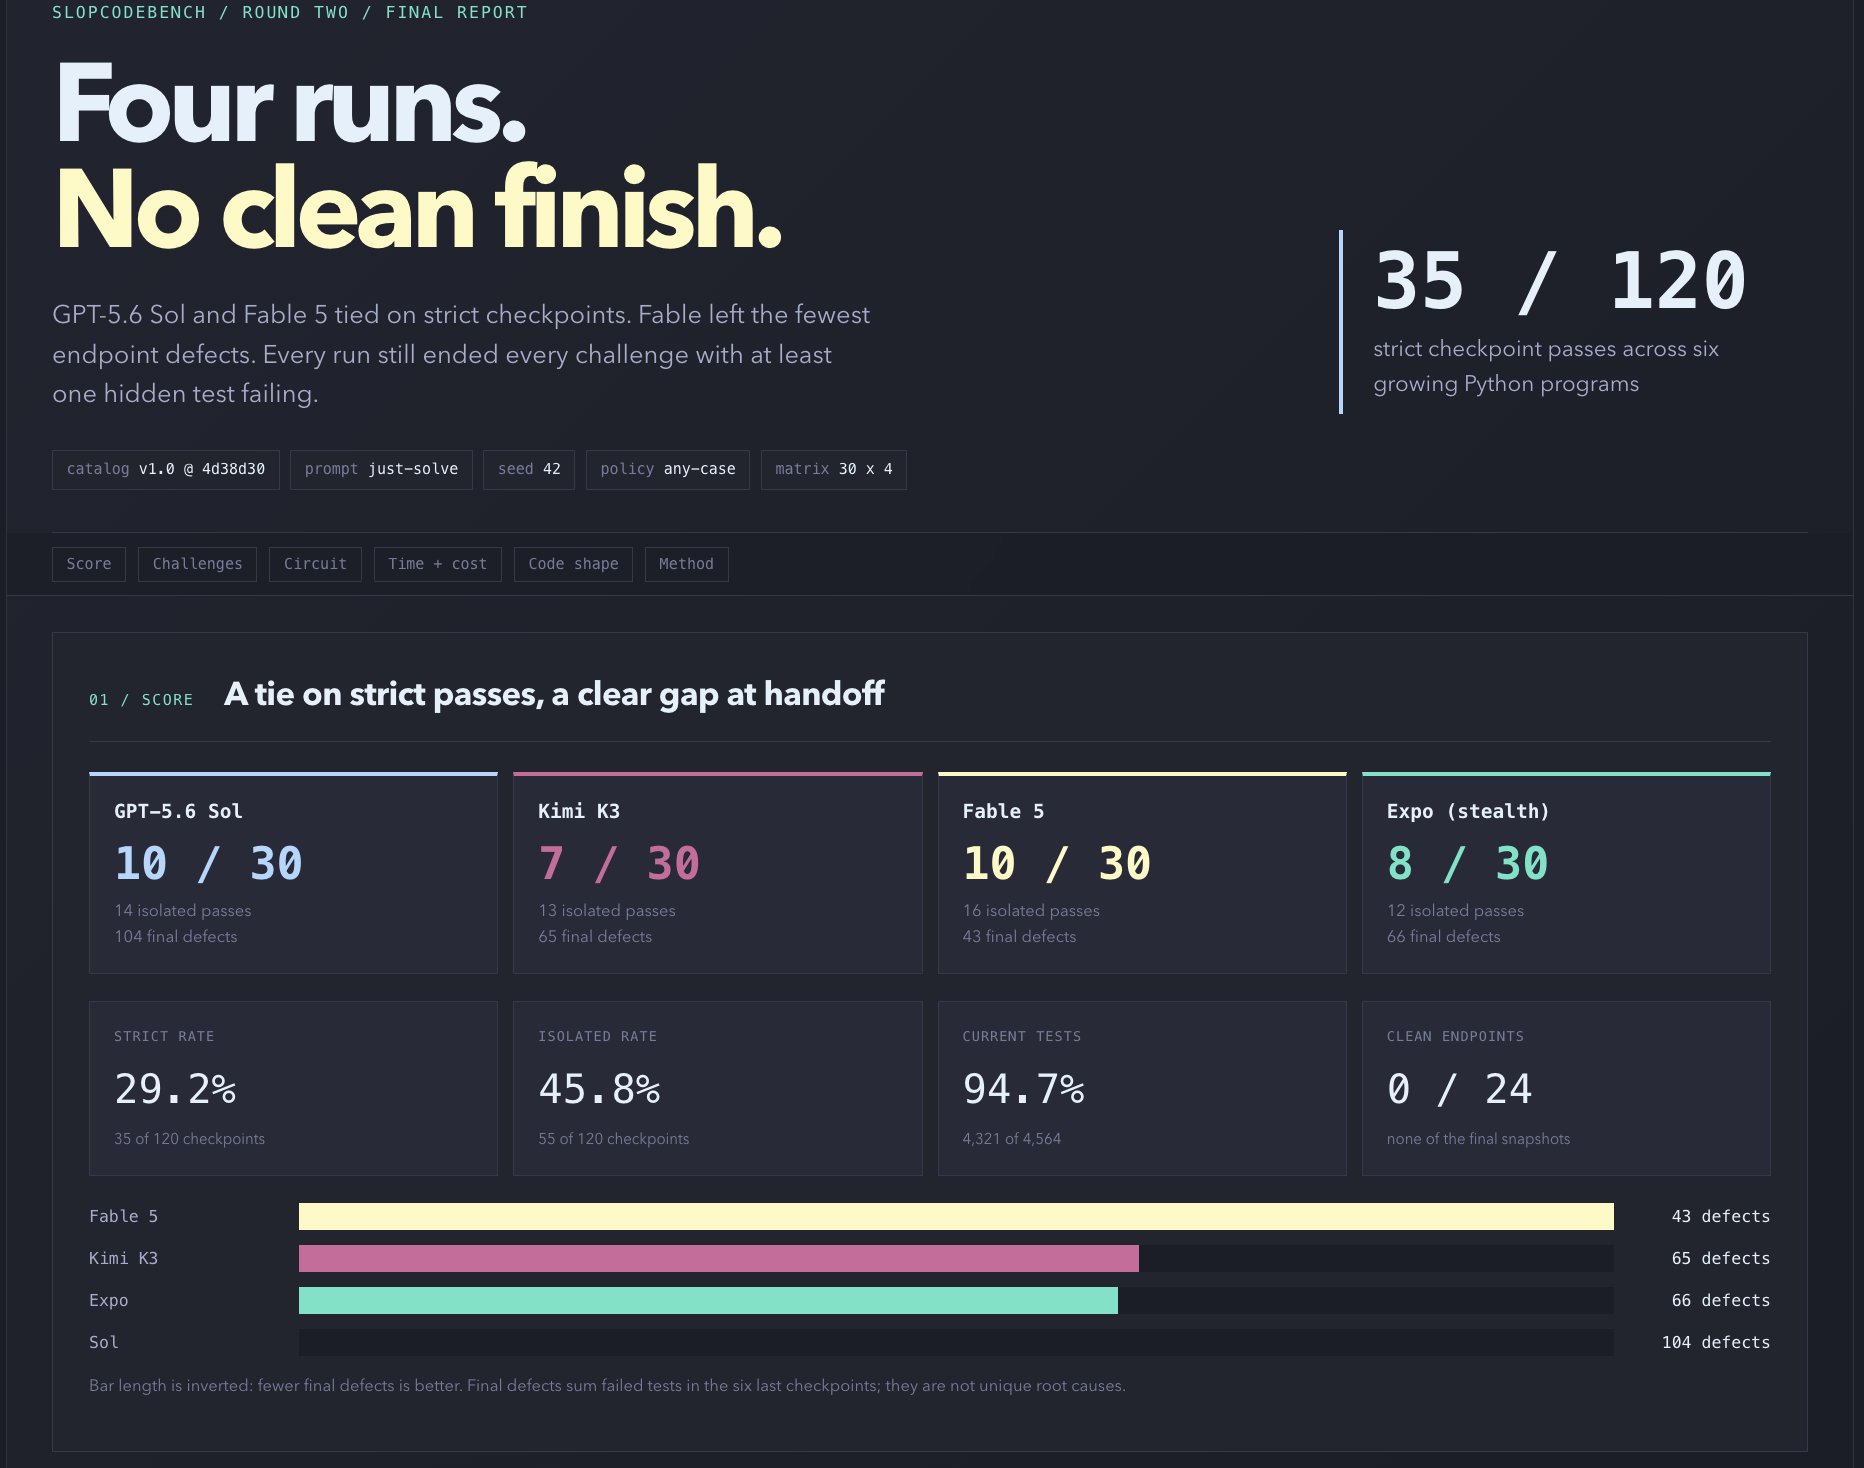Click the "CLEAN ENDPOINTS" label
Image resolution: width=1864 pixels, height=1468 pixels.
(x=1455, y=1036)
